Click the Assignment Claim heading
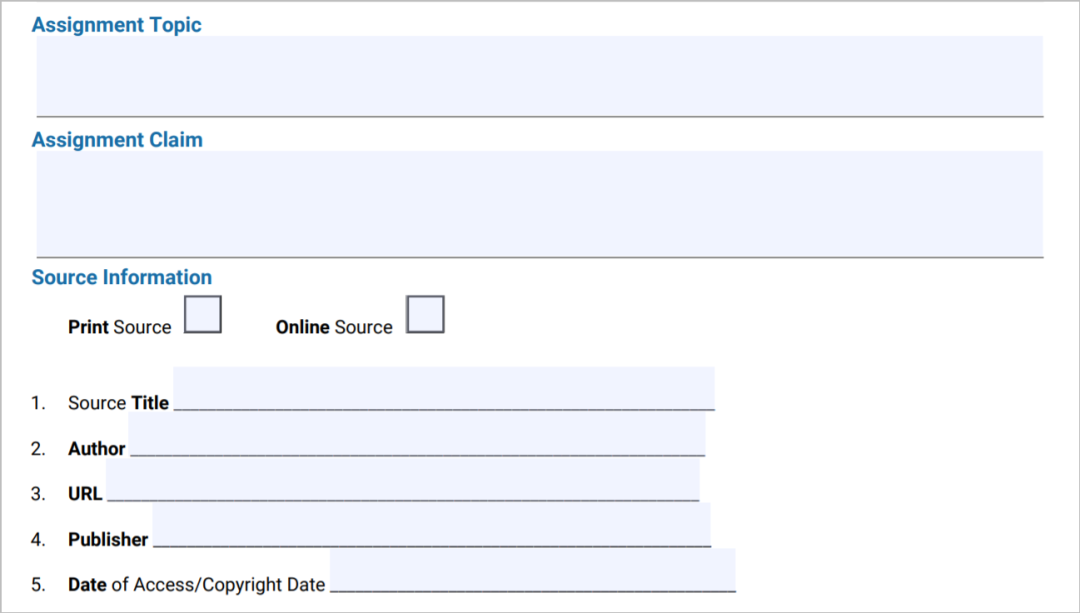 117,140
